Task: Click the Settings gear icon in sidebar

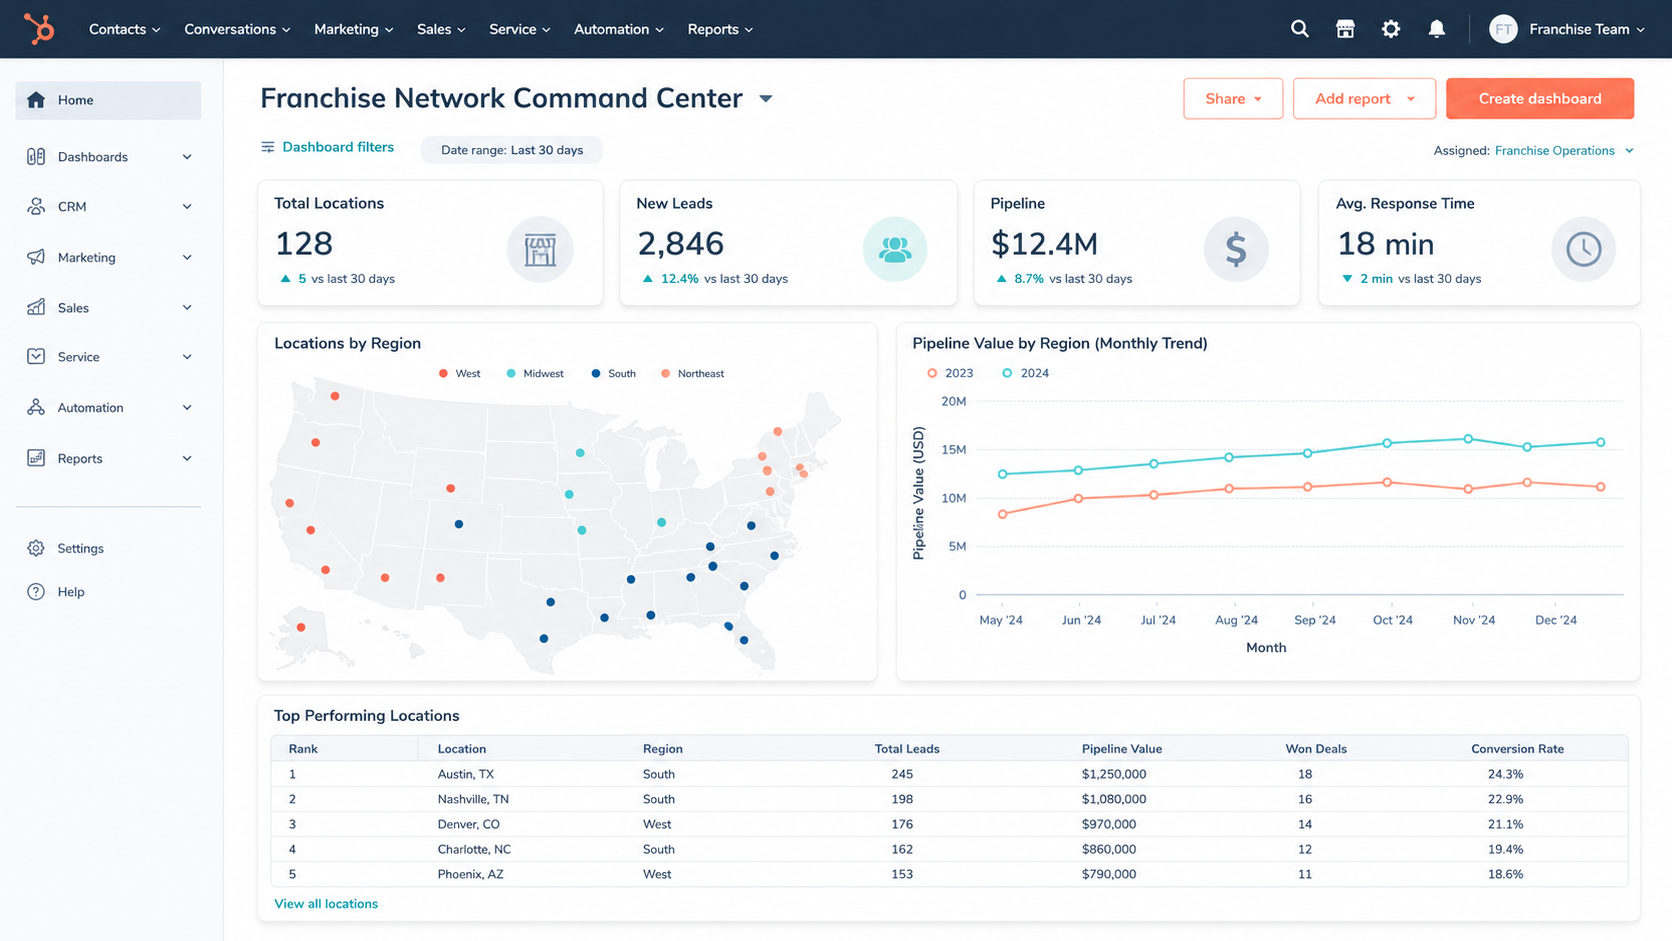Action: click(x=36, y=548)
